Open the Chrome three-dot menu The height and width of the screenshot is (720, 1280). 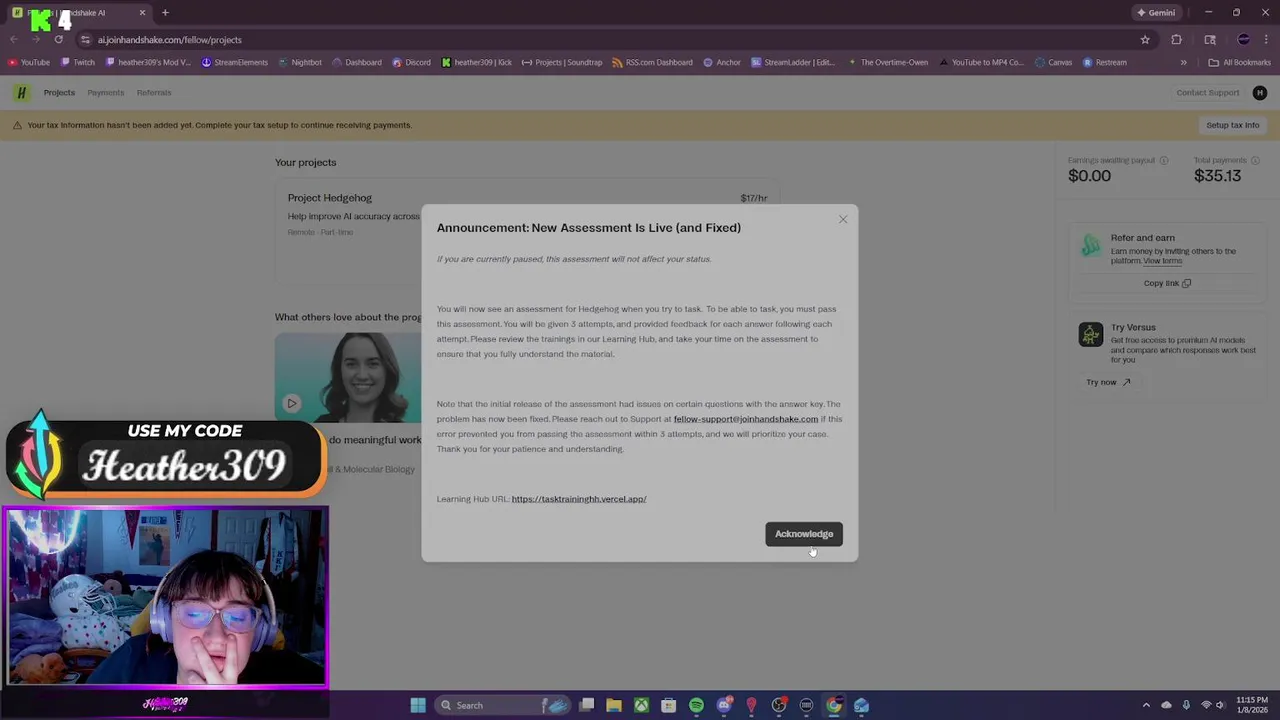[1266, 40]
